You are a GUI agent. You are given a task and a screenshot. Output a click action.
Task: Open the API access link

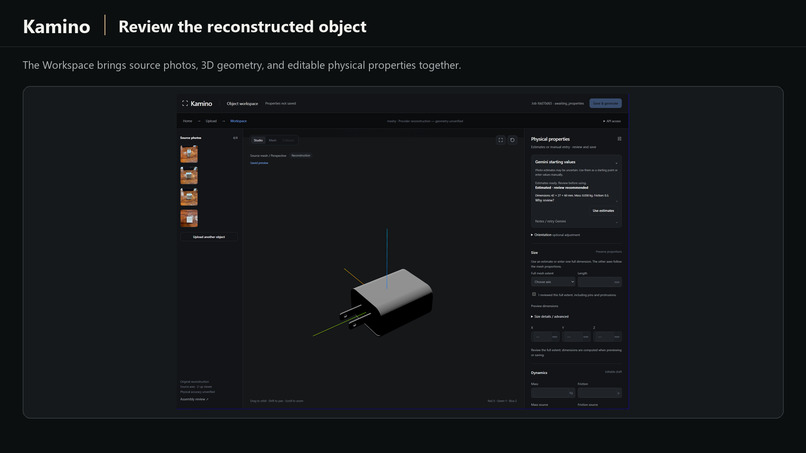pos(612,121)
